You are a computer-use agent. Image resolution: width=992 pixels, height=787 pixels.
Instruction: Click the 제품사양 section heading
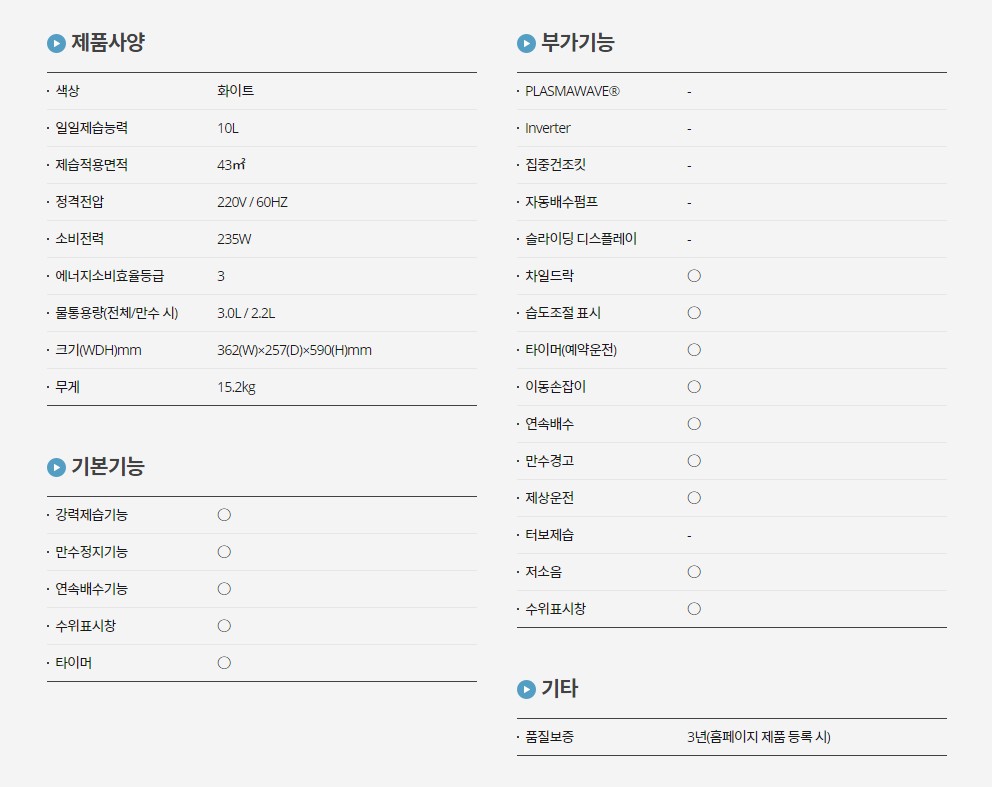point(109,43)
